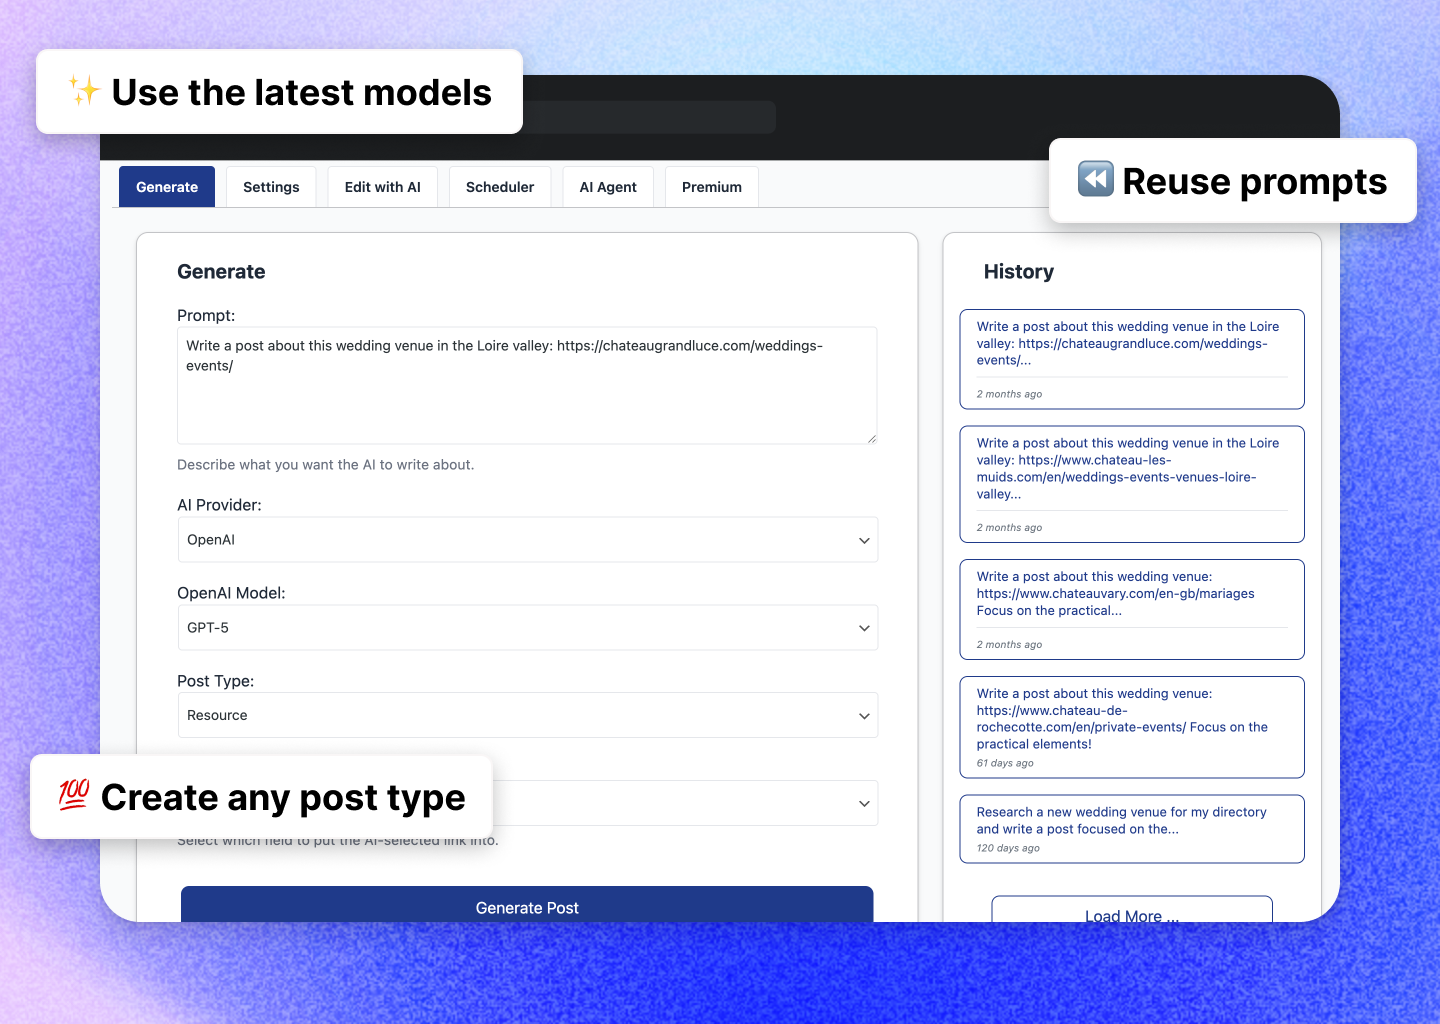1440x1024 pixels.
Task: Open the Premium tab
Action: click(711, 187)
